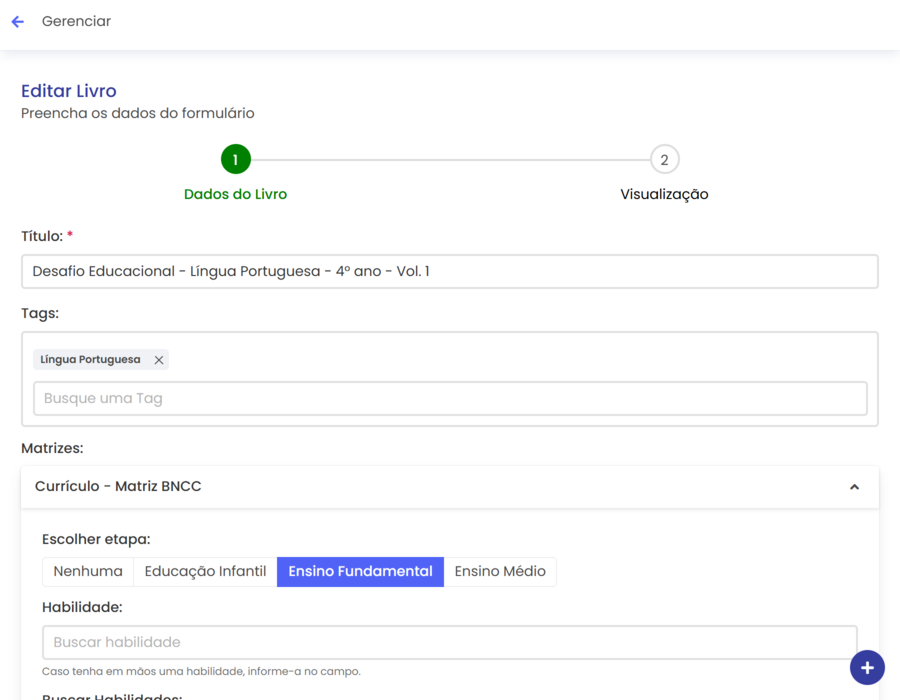Click the Gerenciar header link
Image resolution: width=900 pixels, height=700 pixels.
pos(76,21)
